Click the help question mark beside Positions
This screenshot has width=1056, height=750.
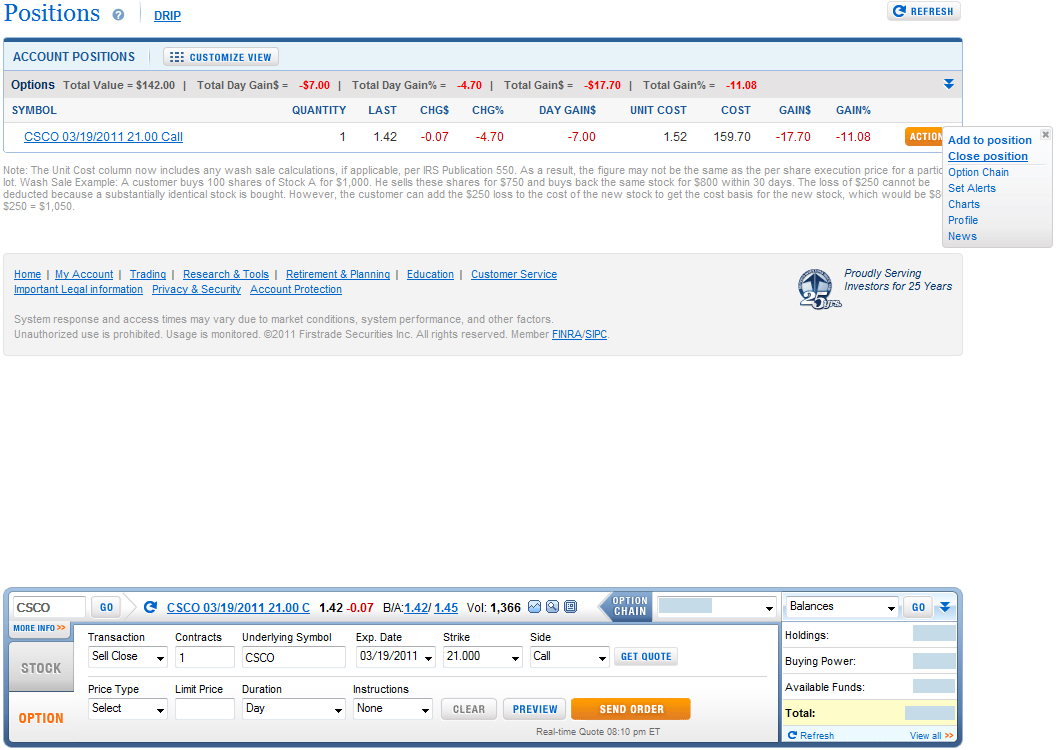(x=119, y=13)
